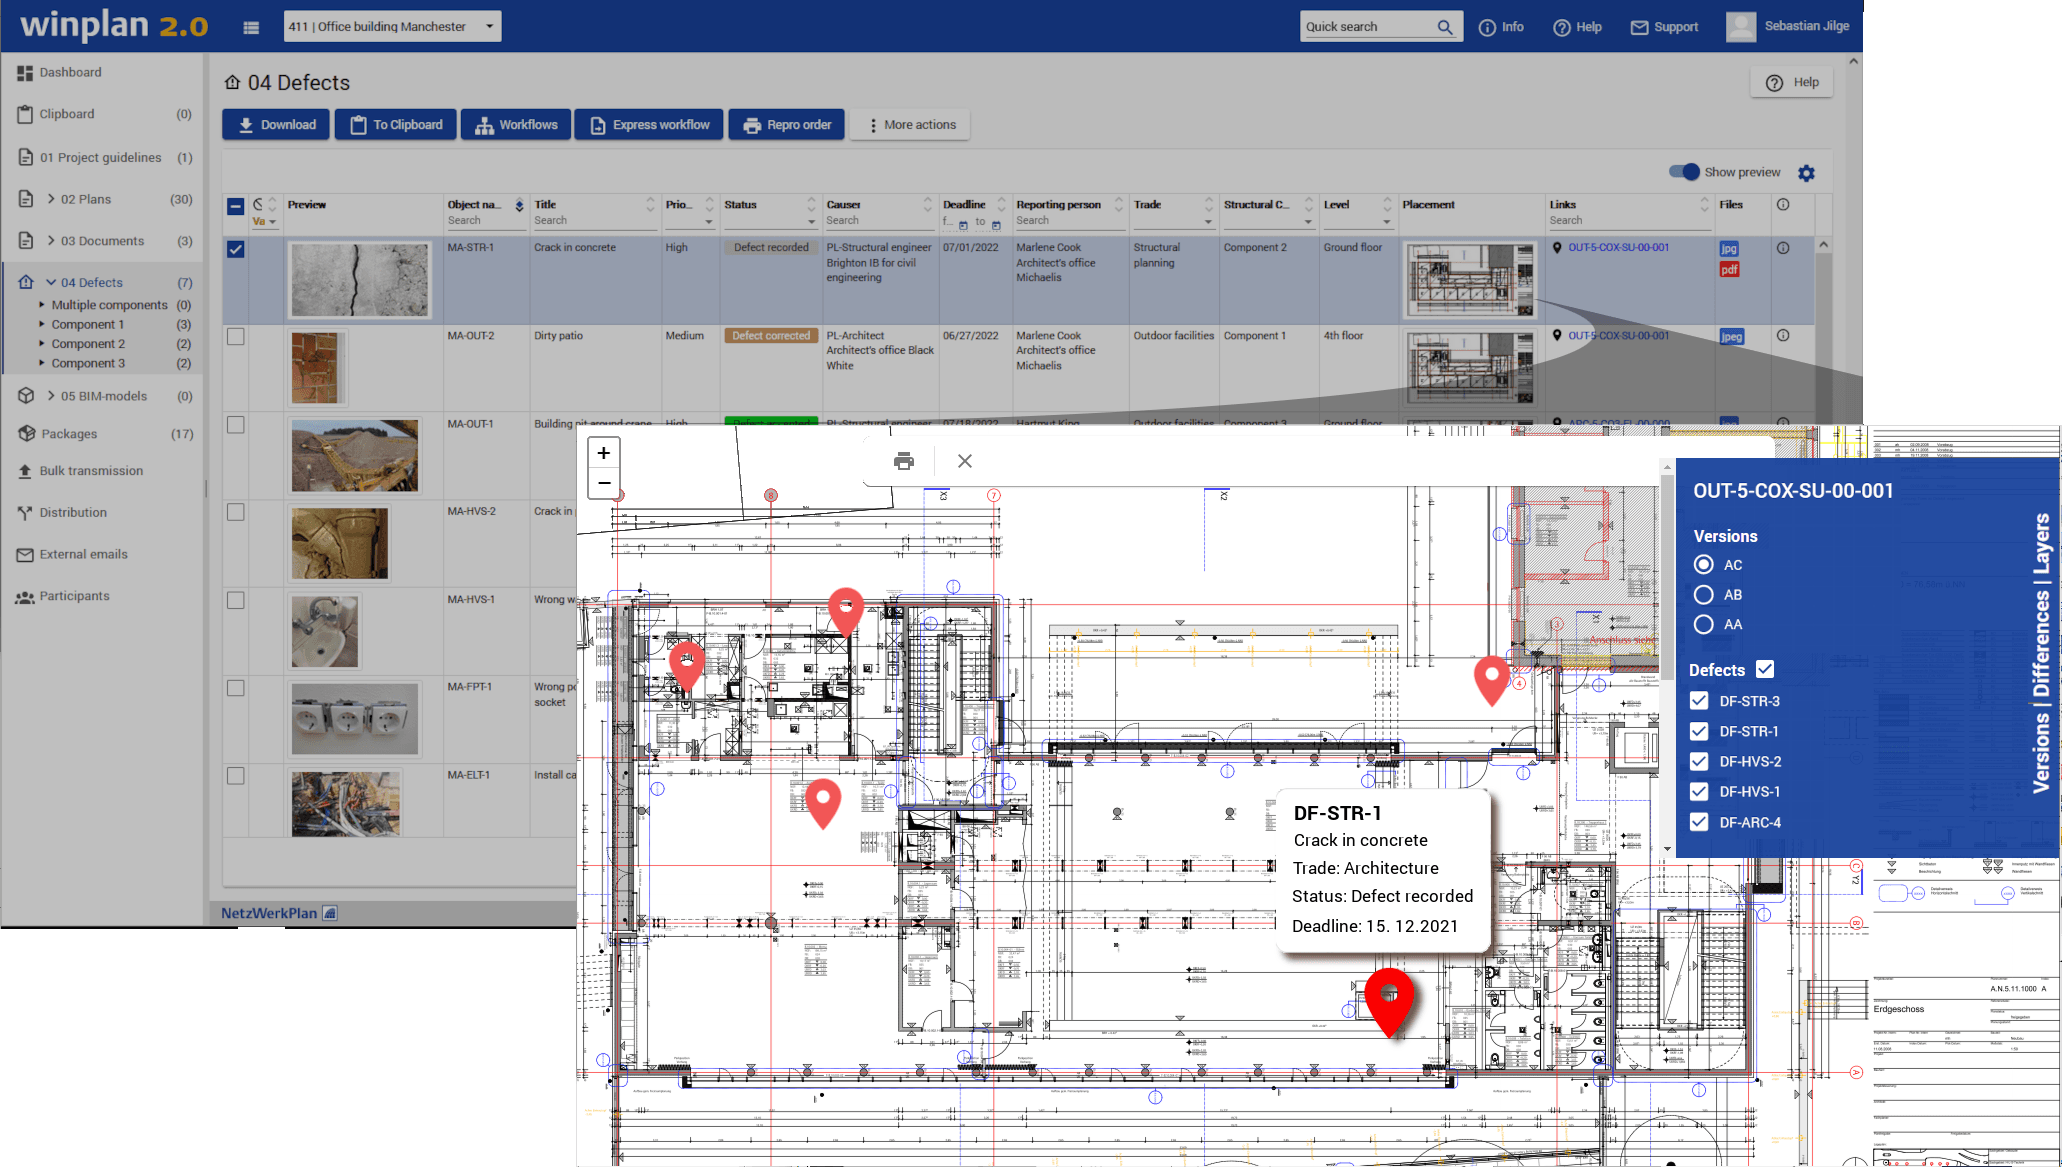Open the Info icon in header
This screenshot has height=1167, width=2062.
click(x=1487, y=27)
